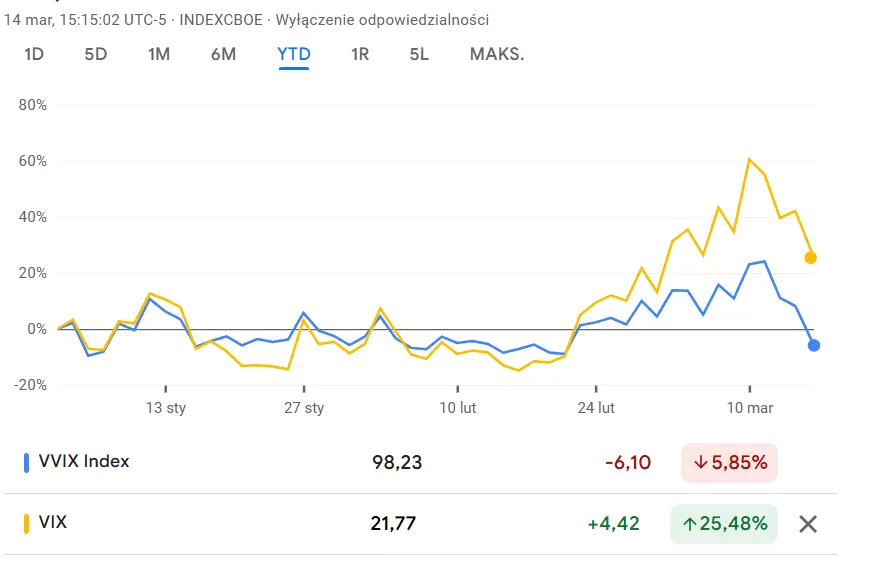Image resolution: width=870 pixels, height=562 pixels.
Task: Click the 10 lut date axis label
Action: [x=458, y=408]
